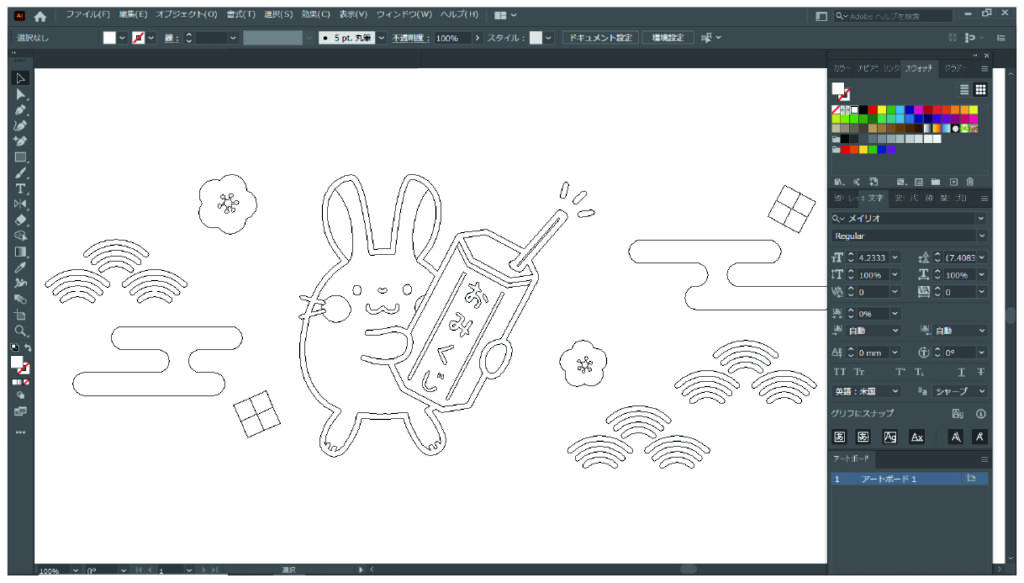
Task: Toggle Small Caps (Tr) in Character panel
Action: click(x=859, y=372)
